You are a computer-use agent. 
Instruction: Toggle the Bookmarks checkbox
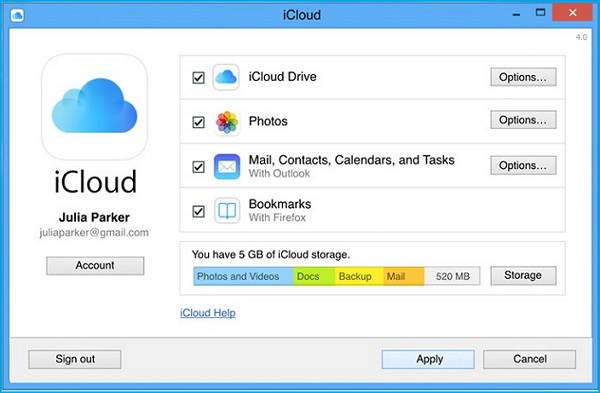coord(198,211)
